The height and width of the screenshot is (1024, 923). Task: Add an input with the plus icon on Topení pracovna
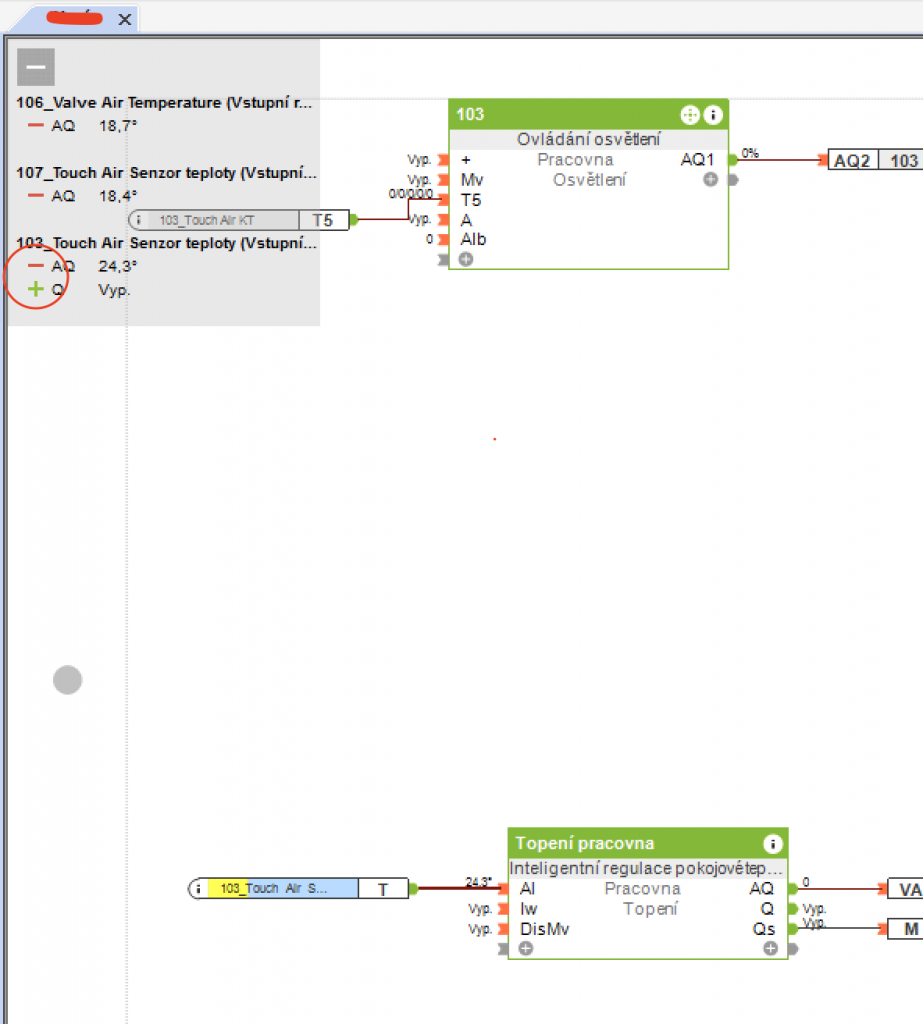(x=525, y=947)
